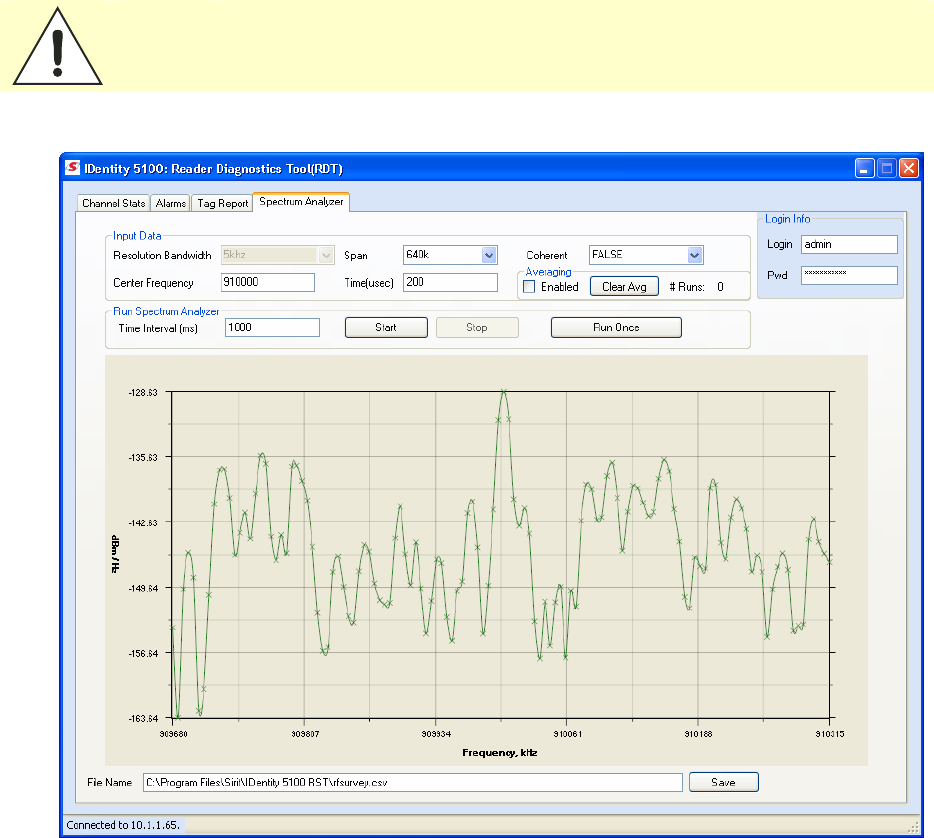Click the Time(usec) input field
This screenshot has height=838, width=934.
pyautogui.click(x=450, y=282)
